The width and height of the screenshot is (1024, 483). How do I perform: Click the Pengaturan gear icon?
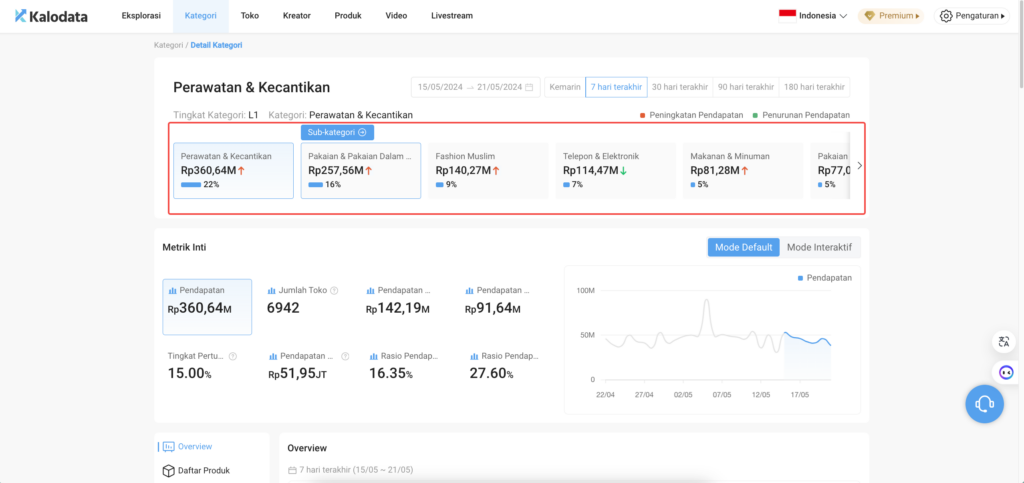coord(946,16)
